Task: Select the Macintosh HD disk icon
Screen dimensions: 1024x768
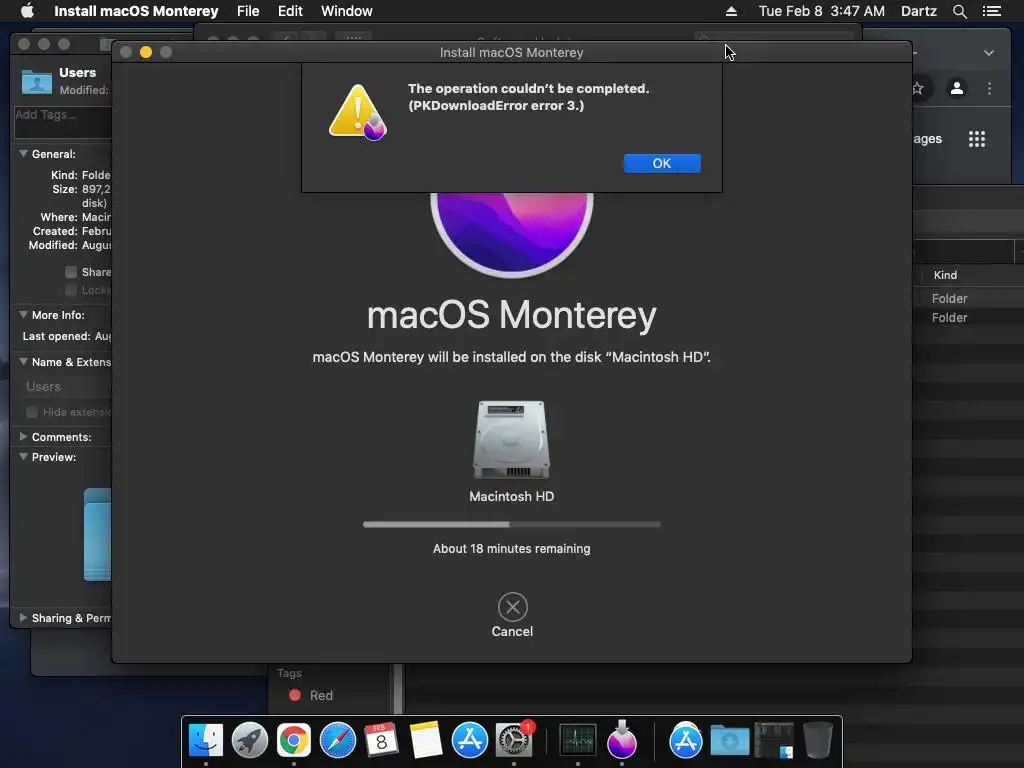Action: (x=511, y=440)
